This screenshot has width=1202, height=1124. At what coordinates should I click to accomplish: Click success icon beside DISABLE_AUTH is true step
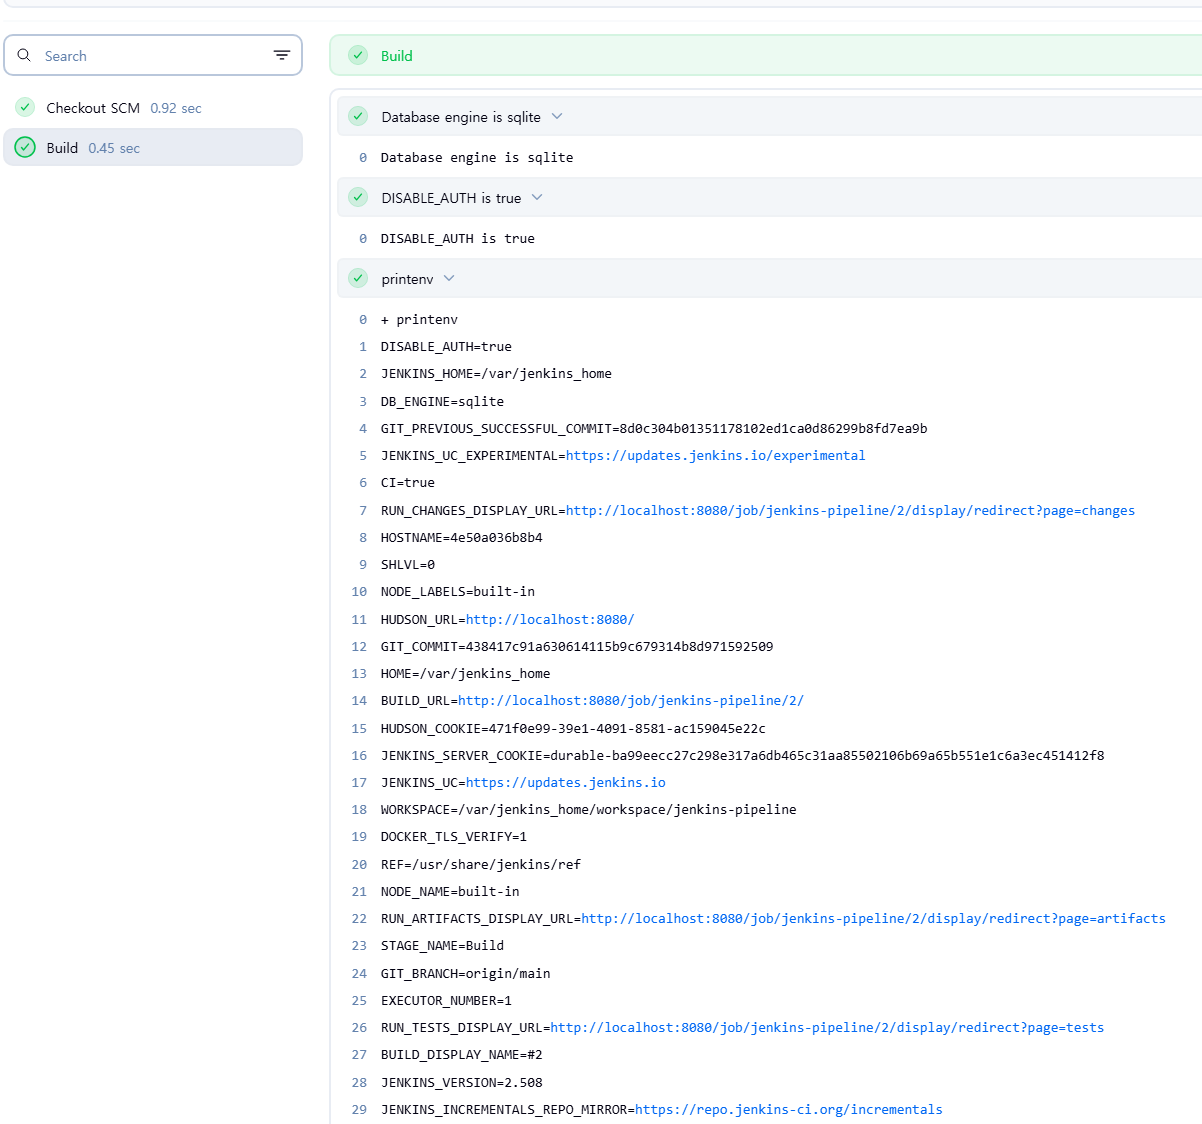pos(358,197)
